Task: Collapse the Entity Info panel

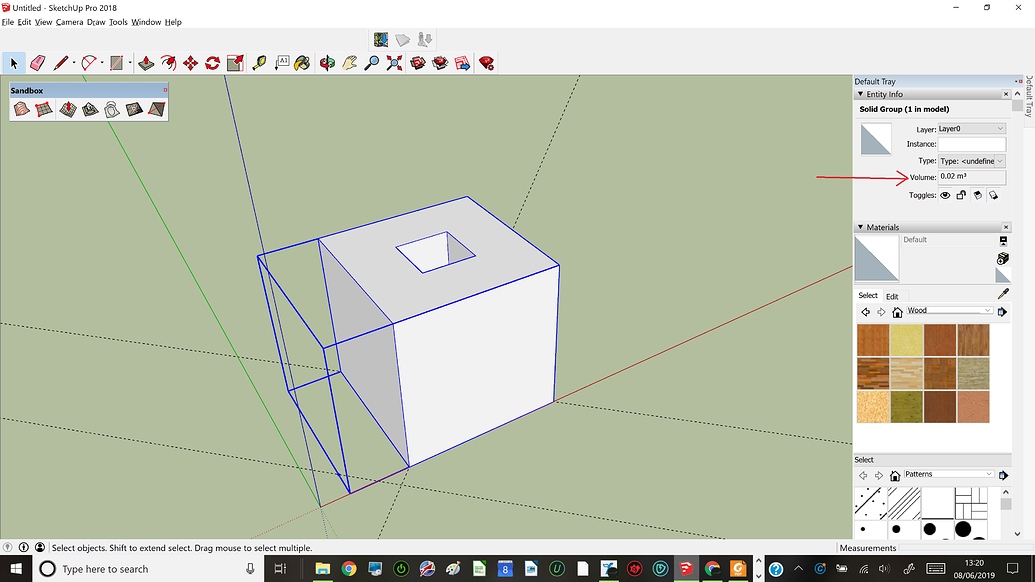Action: [x=860, y=93]
